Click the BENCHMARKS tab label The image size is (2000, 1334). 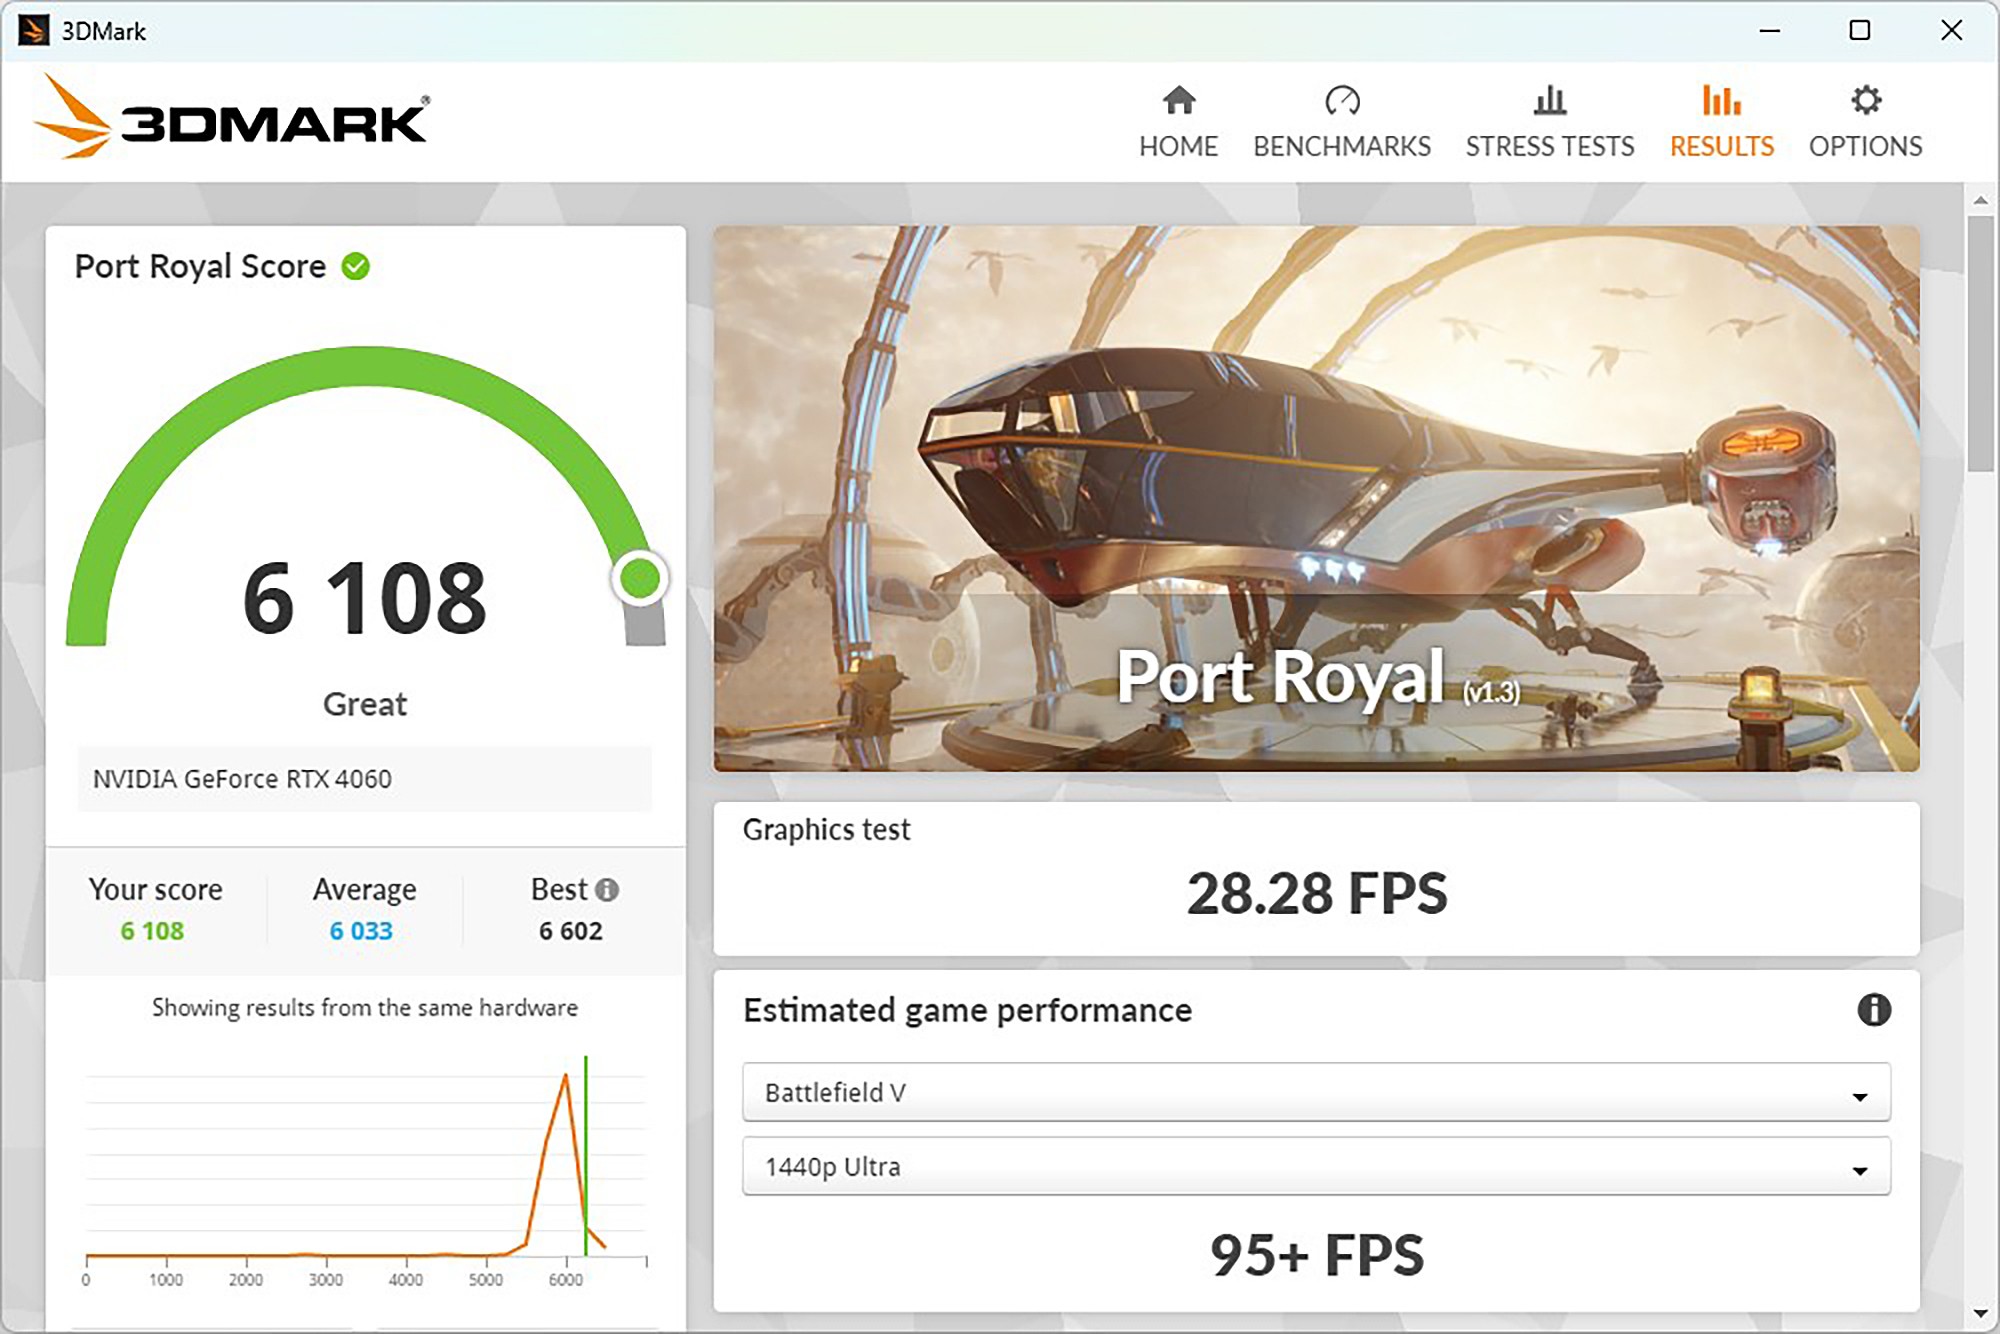(1342, 146)
